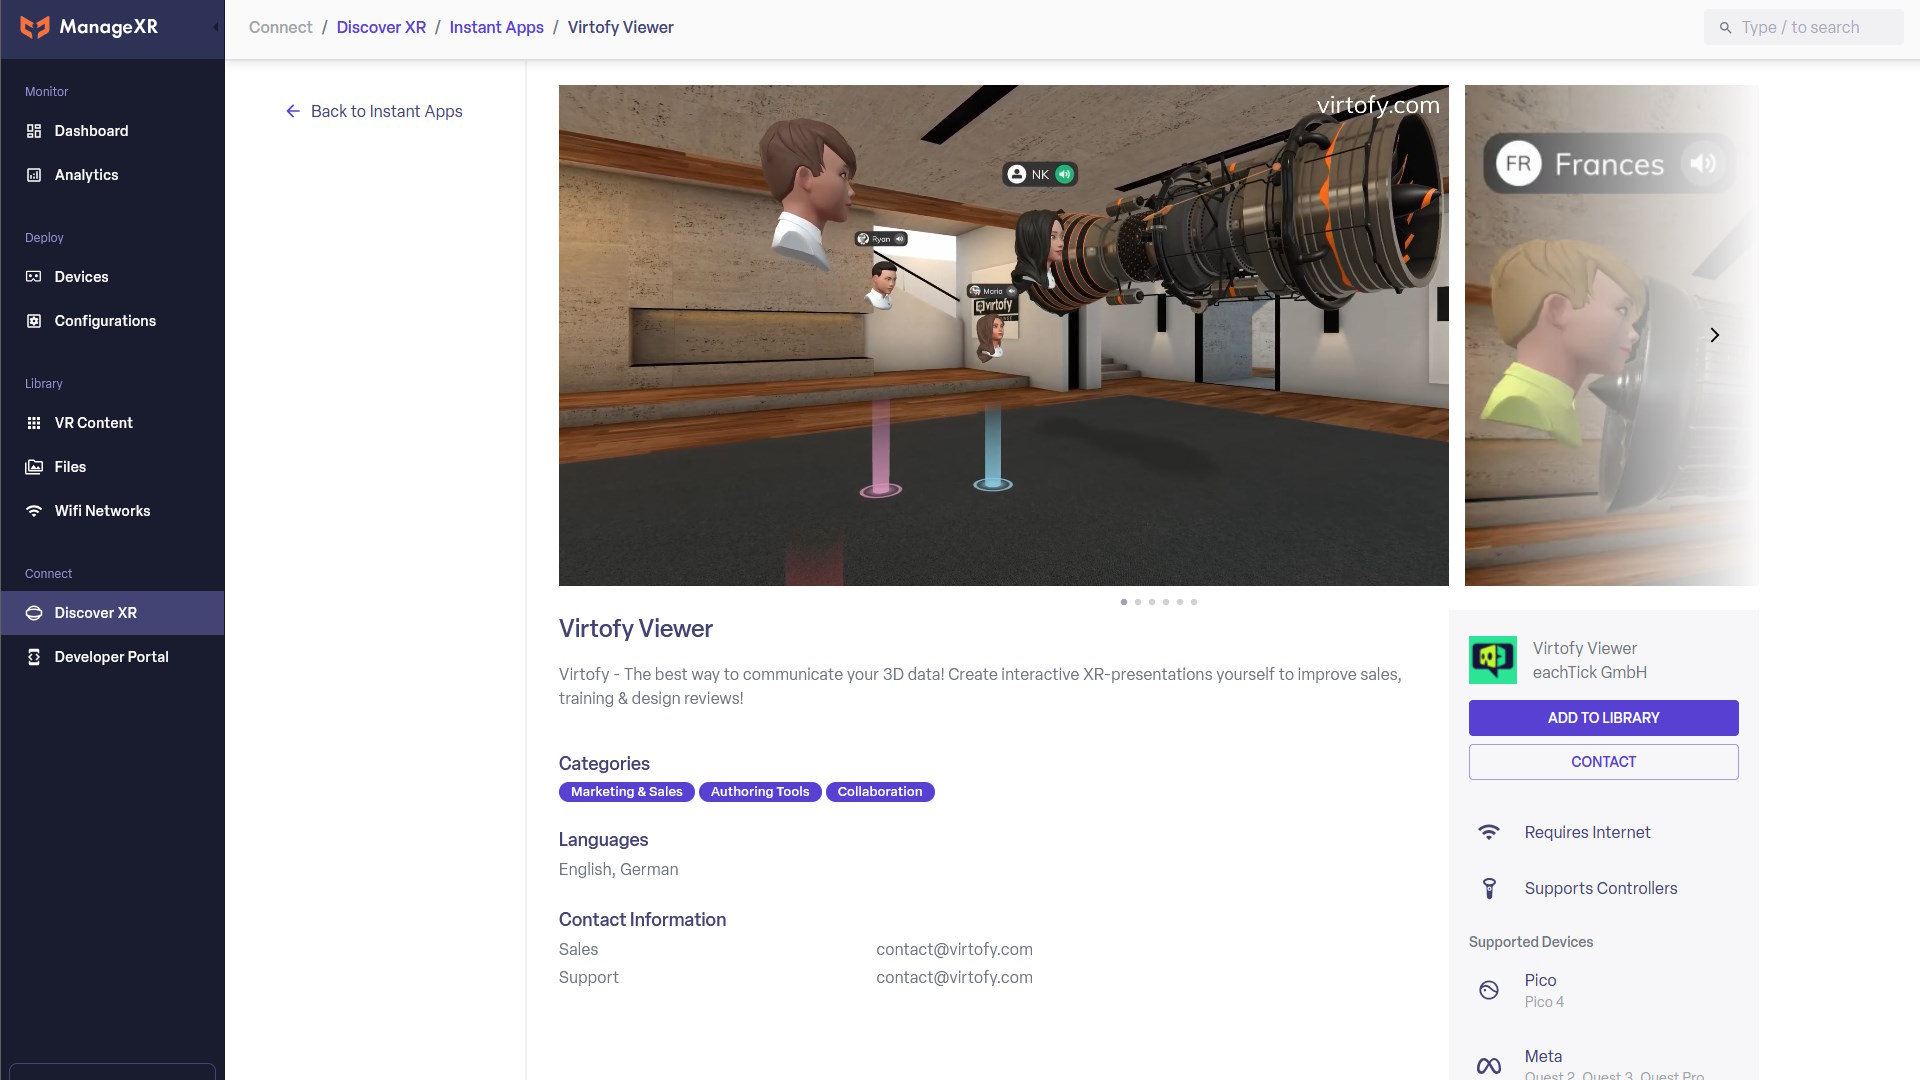The height and width of the screenshot is (1080, 1920).
Task: Click the Sales contact email
Action: [954, 949]
